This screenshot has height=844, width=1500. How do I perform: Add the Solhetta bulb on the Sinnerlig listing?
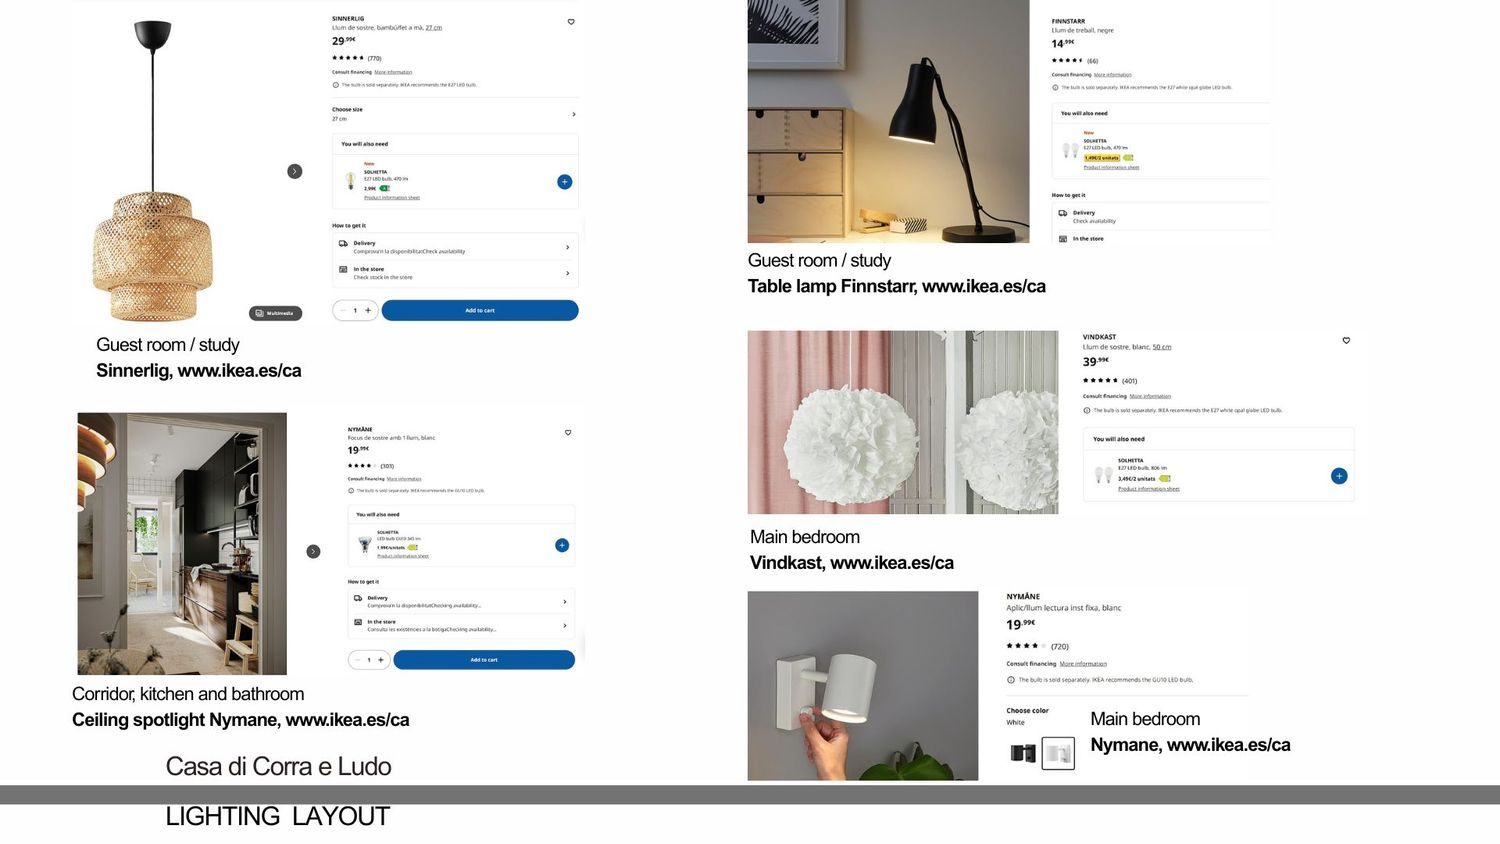[564, 182]
